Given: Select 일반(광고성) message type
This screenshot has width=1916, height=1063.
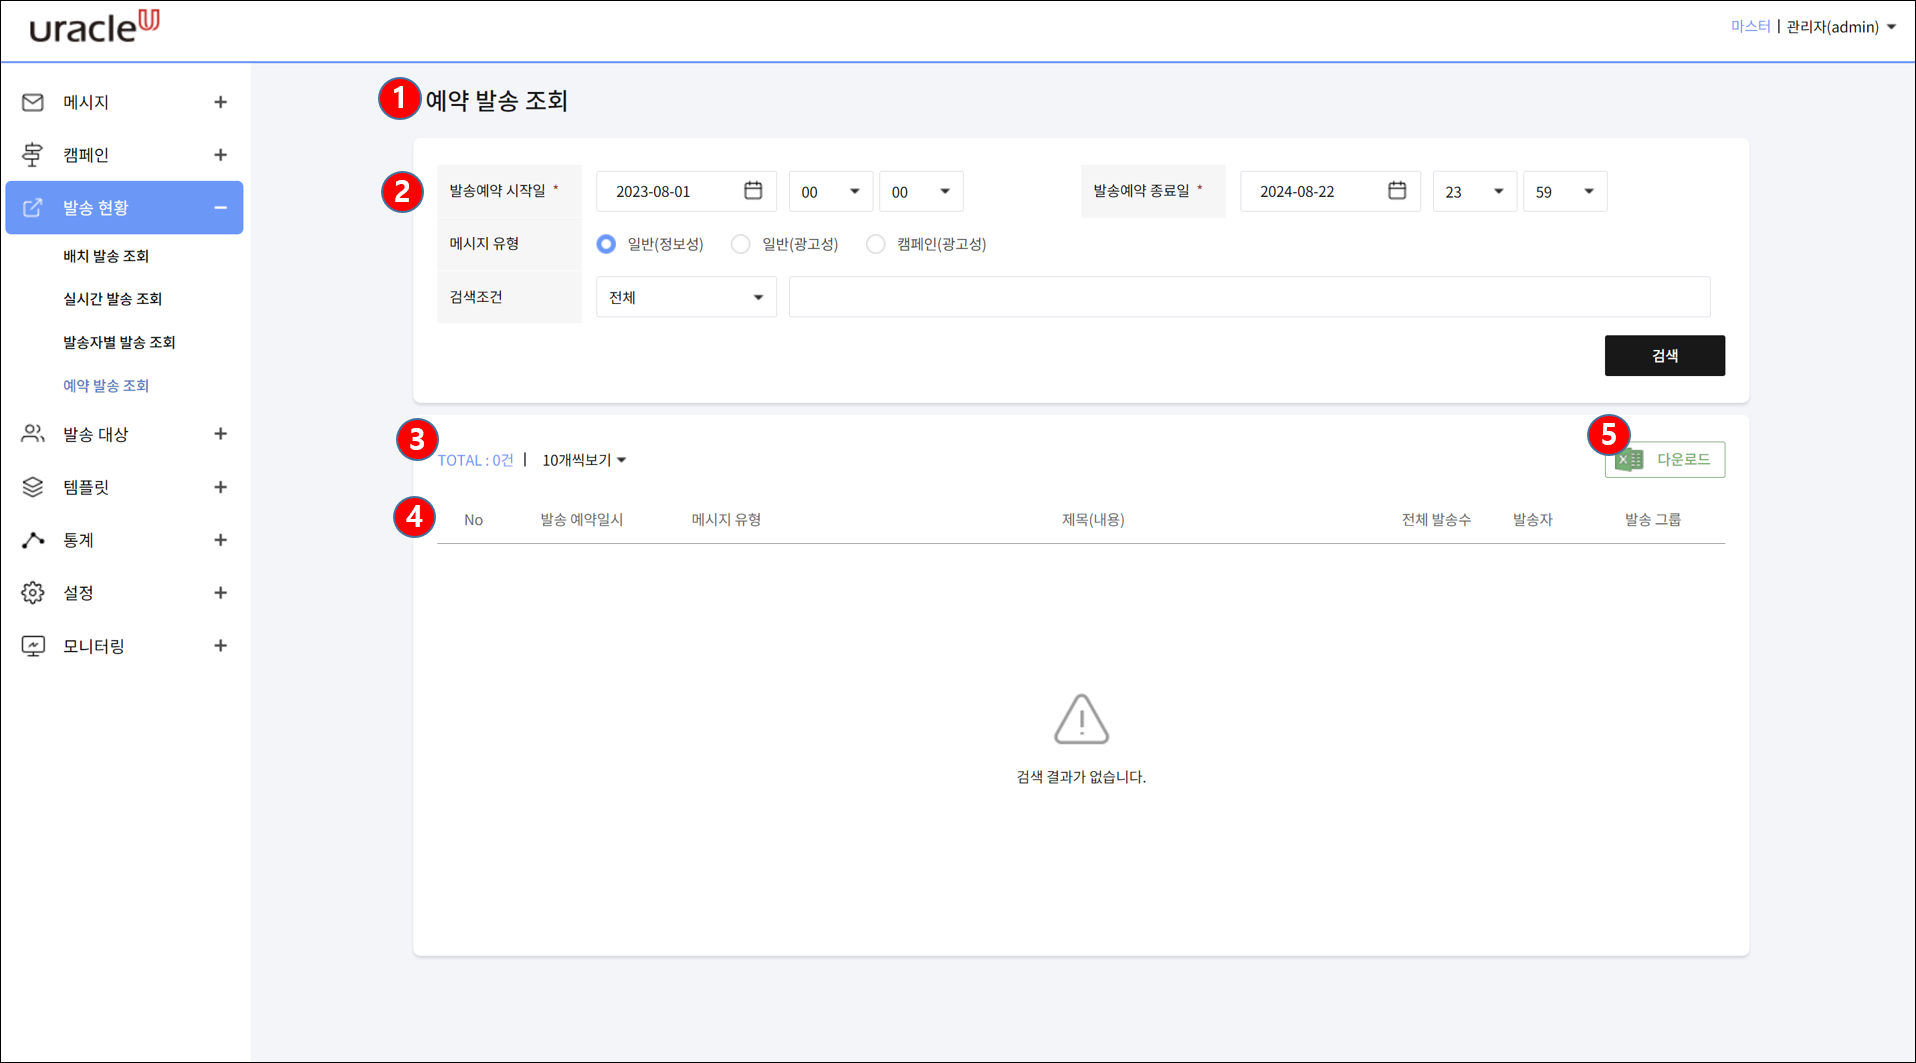Looking at the screenshot, I should pos(740,244).
